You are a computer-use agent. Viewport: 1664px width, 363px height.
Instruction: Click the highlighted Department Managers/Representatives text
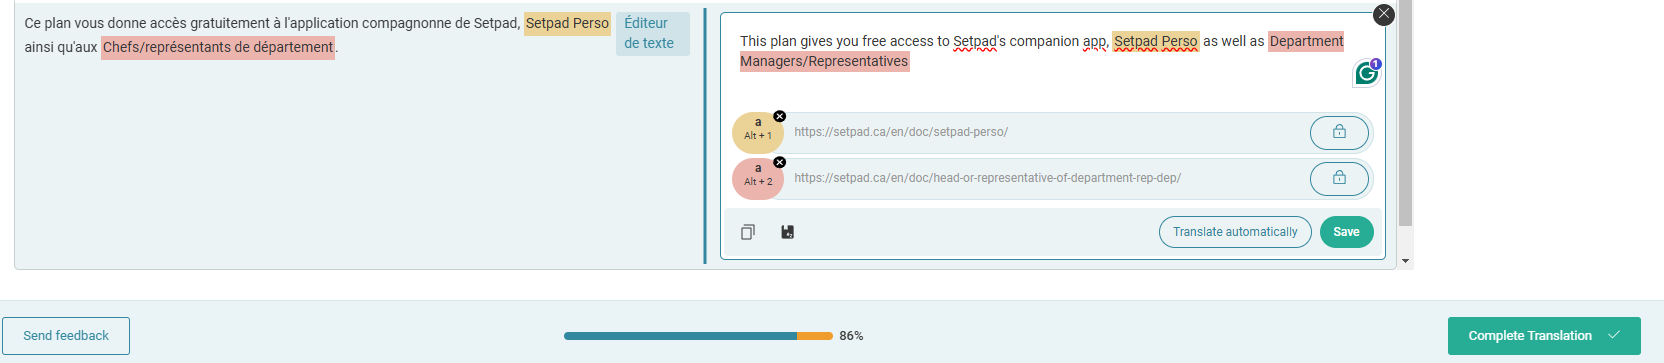tap(1041, 51)
